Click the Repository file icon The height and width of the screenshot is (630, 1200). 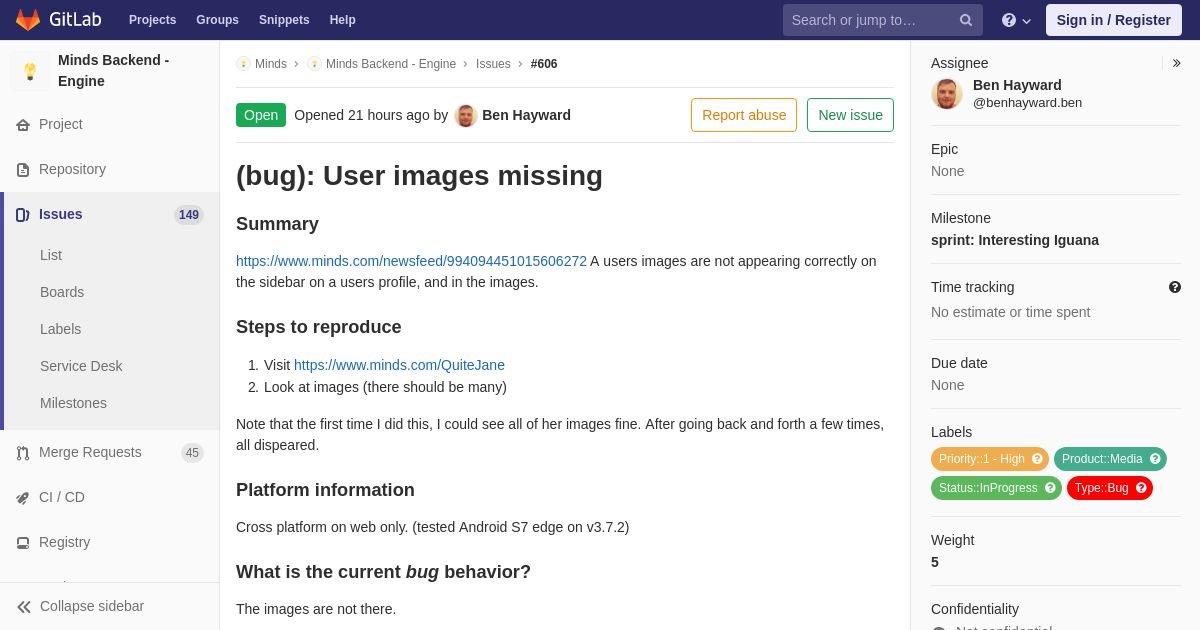pyautogui.click(x=23, y=170)
